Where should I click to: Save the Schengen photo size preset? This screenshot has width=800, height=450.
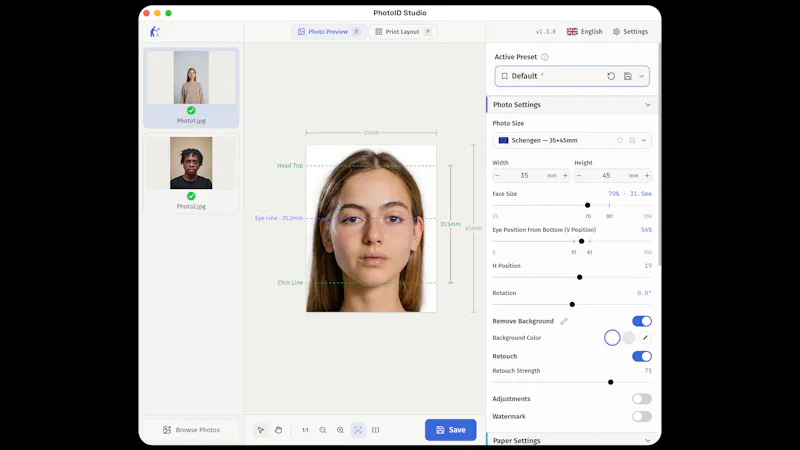pos(632,140)
